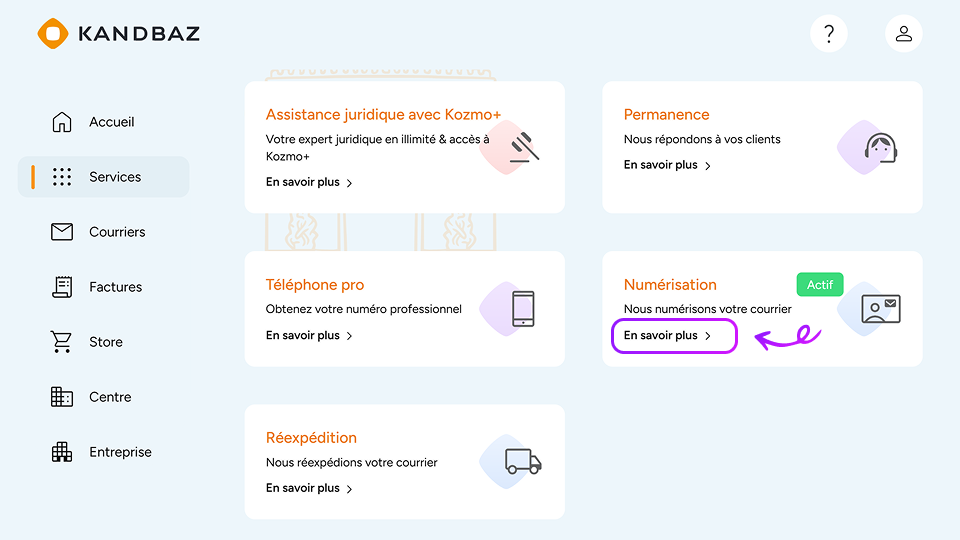Click the Centre building icon

(62, 397)
